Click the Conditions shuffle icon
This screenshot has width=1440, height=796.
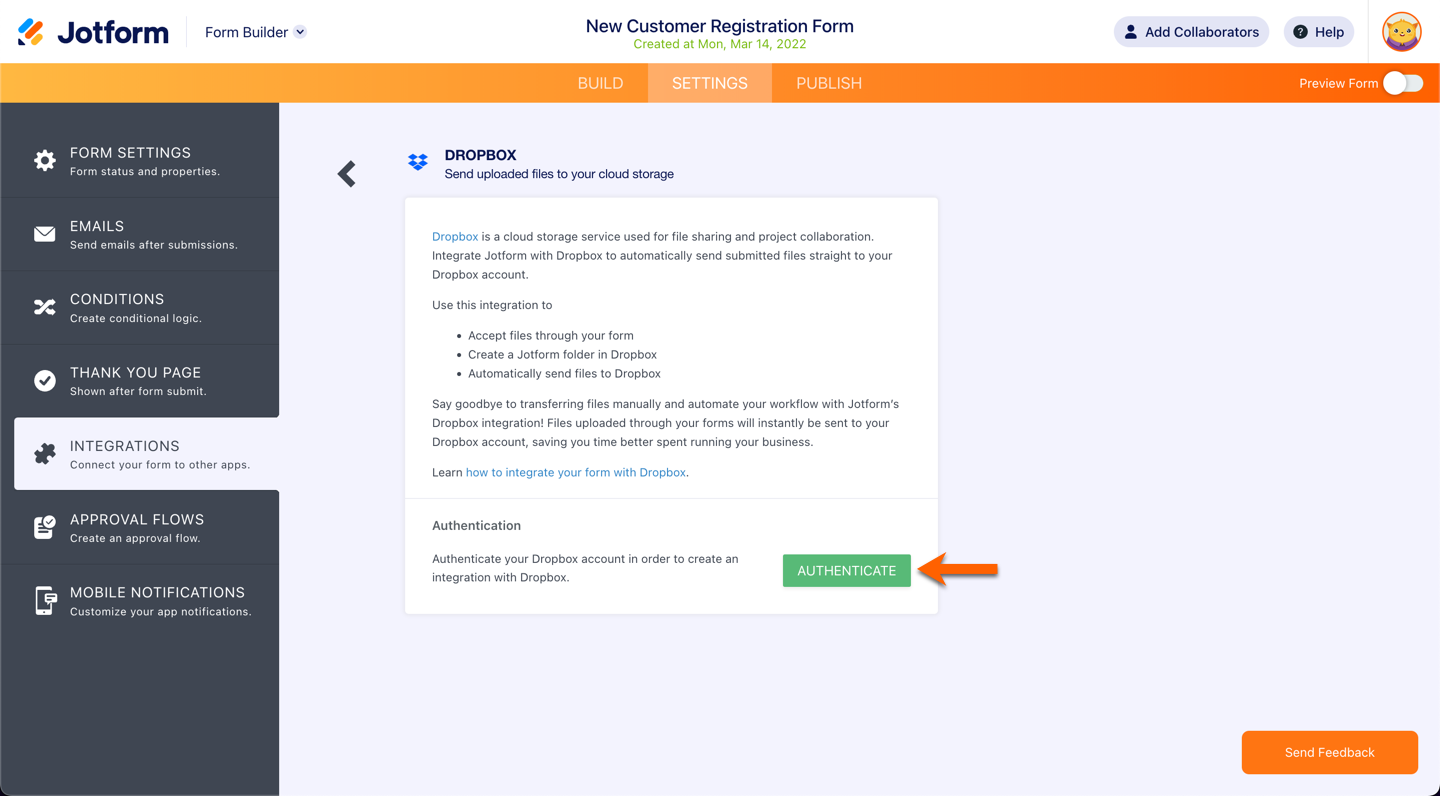coord(45,307)
